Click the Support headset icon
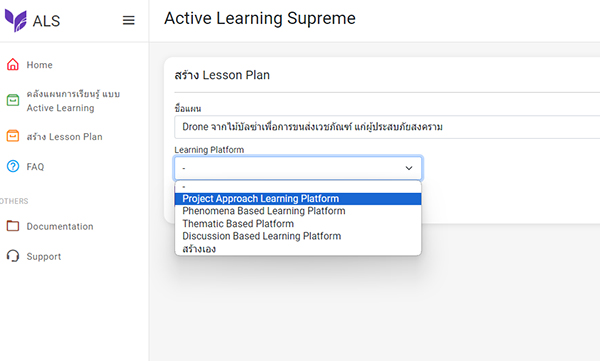The width and height of the screenshot is (600, 361). coord(13,256)
